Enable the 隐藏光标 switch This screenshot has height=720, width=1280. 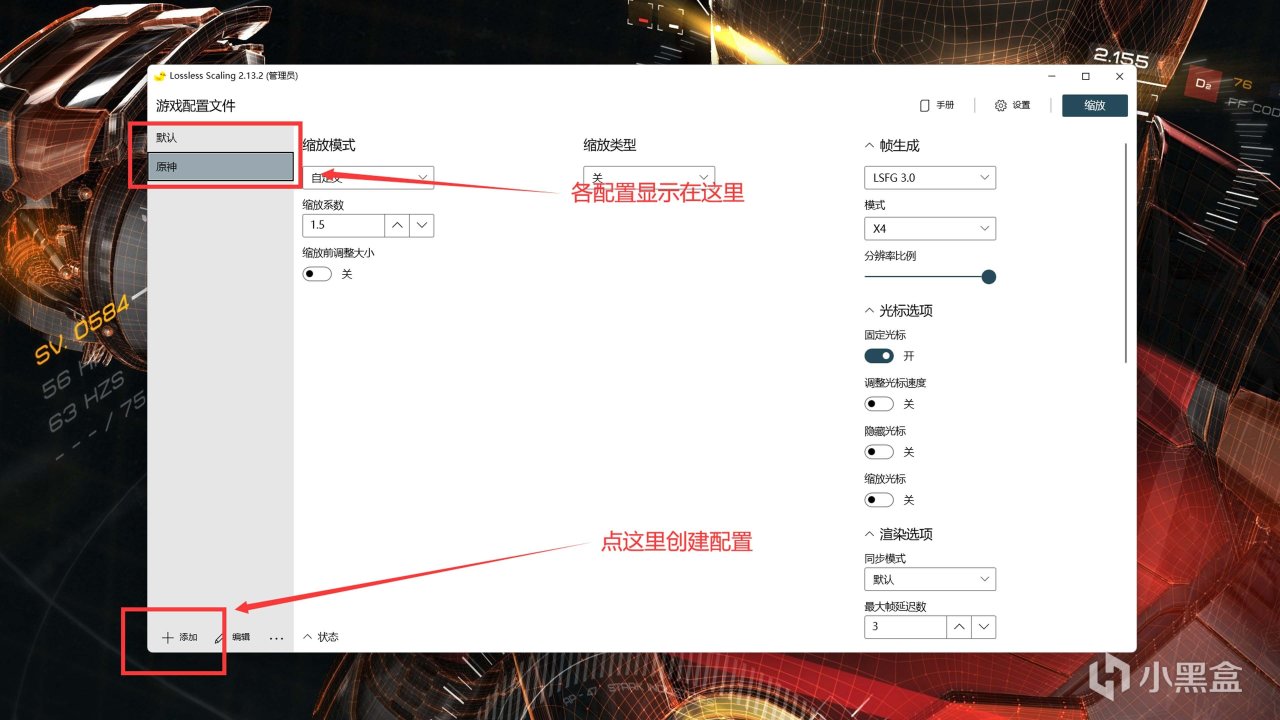pos(879,452)
